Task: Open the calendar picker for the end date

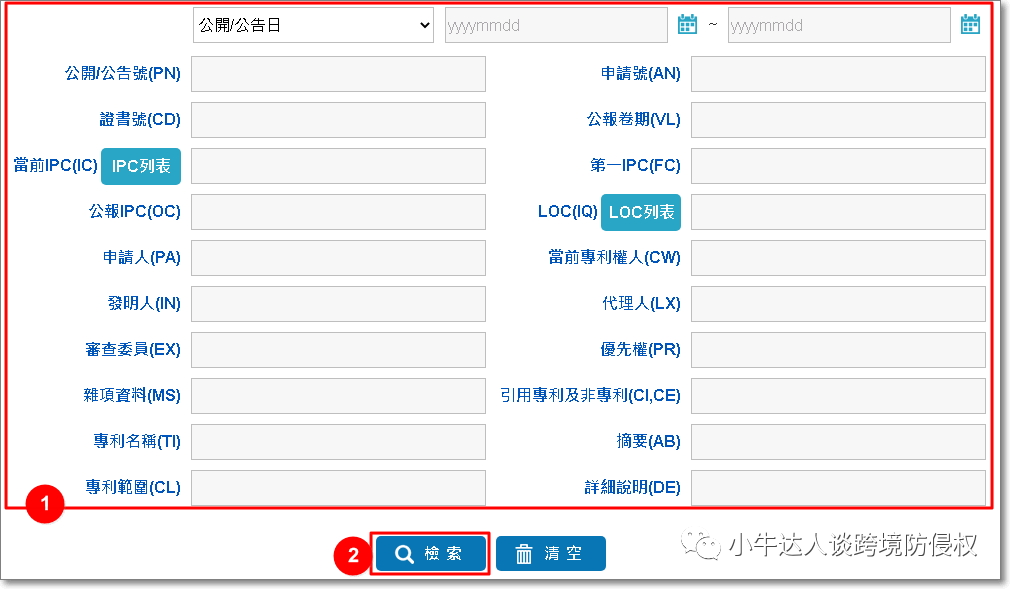Action: click(x=970, y=24)
